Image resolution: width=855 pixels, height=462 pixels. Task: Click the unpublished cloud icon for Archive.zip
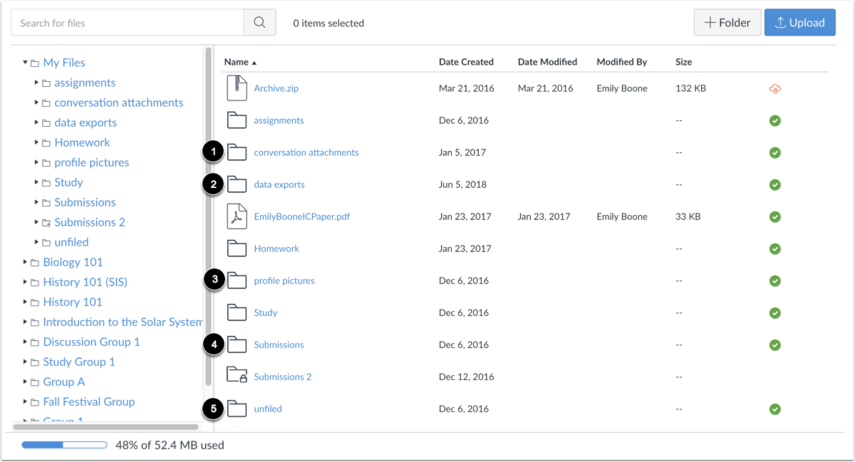775,89
